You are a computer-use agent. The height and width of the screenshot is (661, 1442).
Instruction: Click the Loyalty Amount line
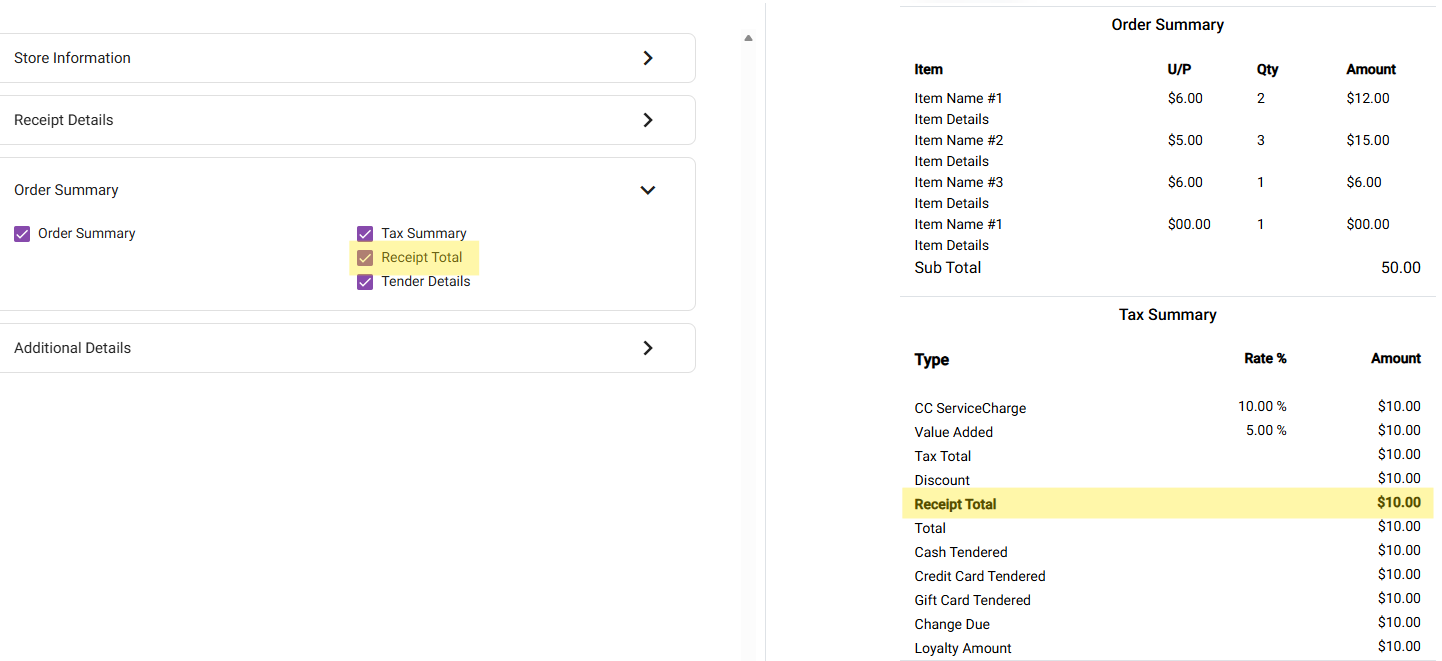tap(962, 648)
